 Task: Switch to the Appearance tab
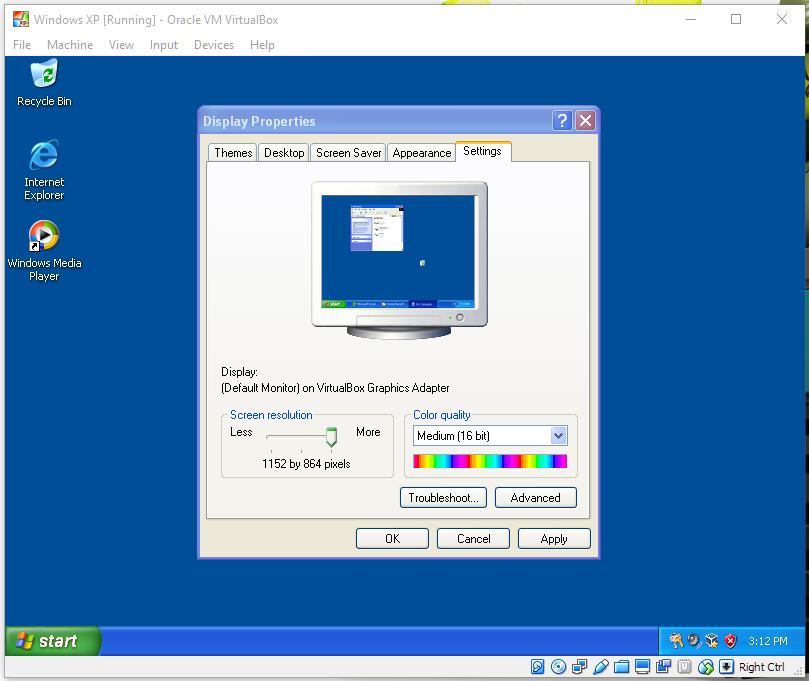[x=422, y=153]
